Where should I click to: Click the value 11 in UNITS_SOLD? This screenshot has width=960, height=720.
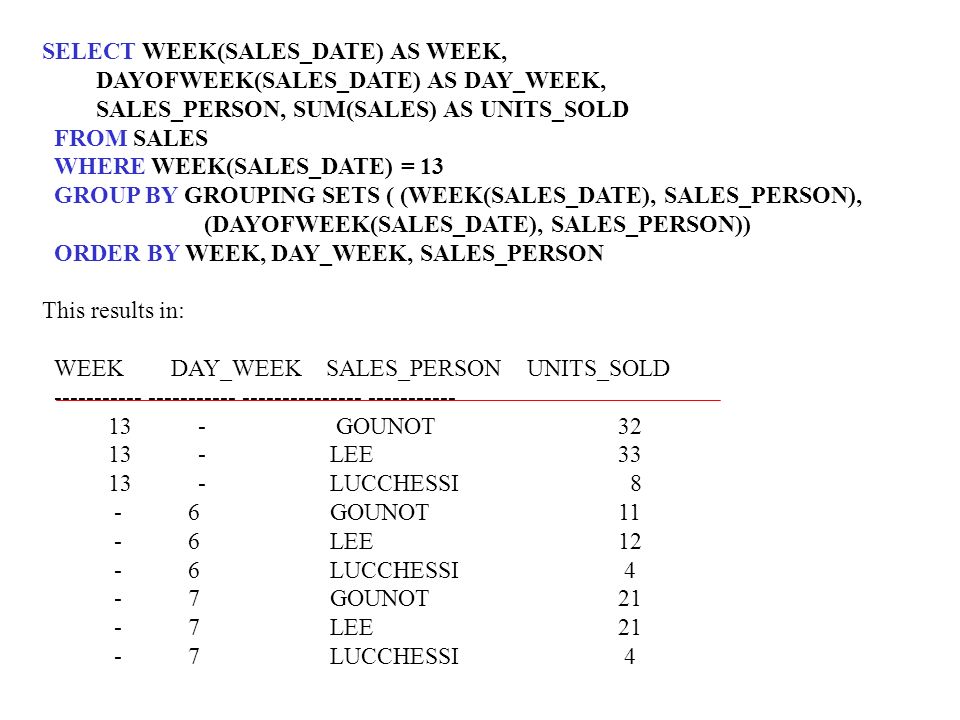pos(629,512)
